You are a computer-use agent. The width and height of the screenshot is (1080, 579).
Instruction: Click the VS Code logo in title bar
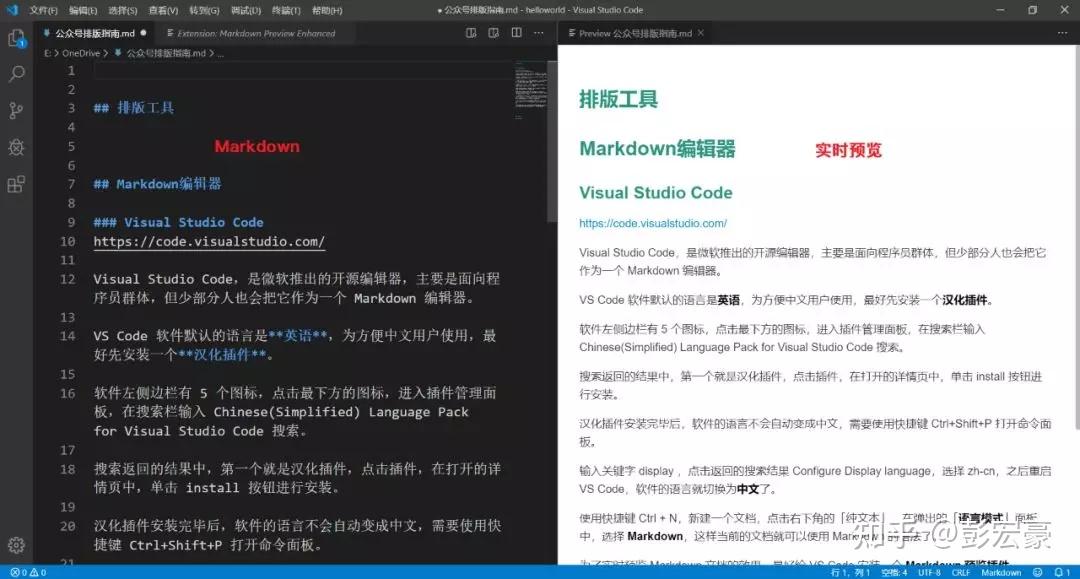click(x=12, y=10)
